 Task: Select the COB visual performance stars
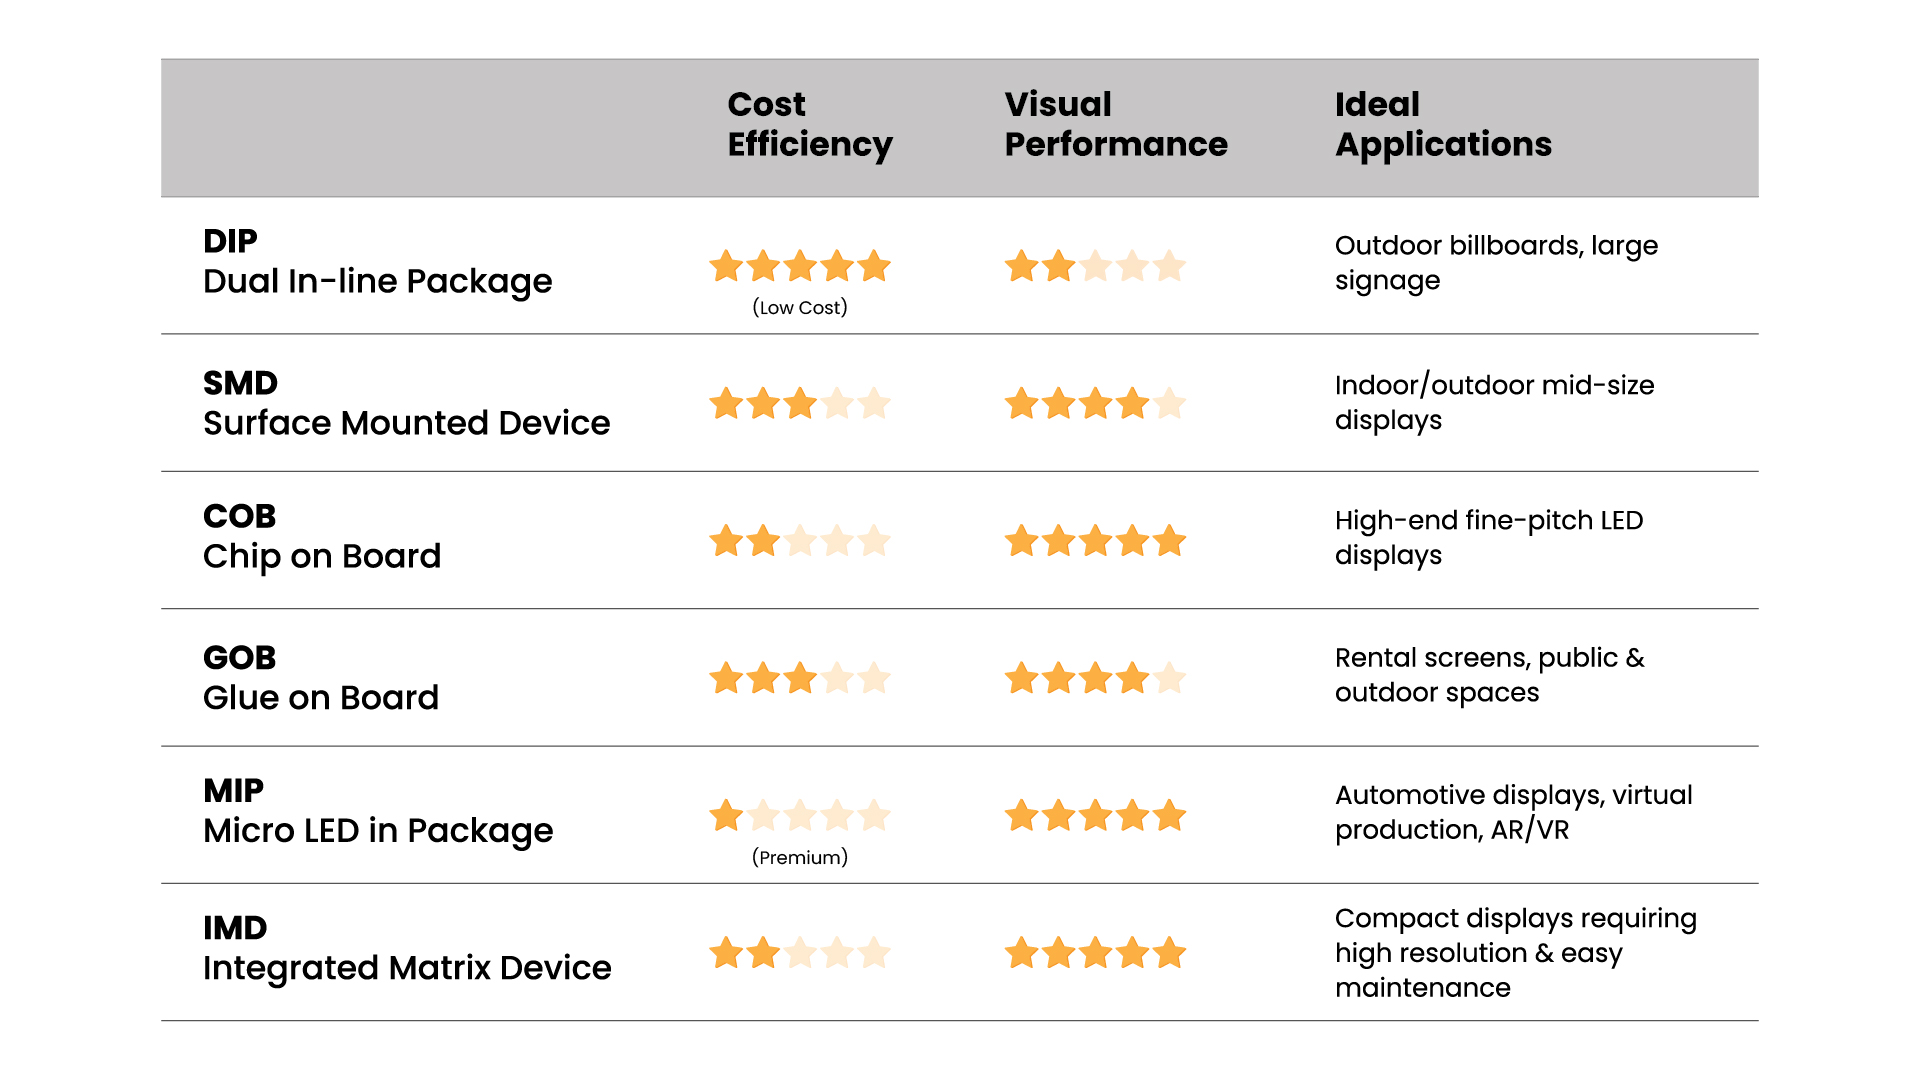pyautogui.click(x=1095, y=541)
